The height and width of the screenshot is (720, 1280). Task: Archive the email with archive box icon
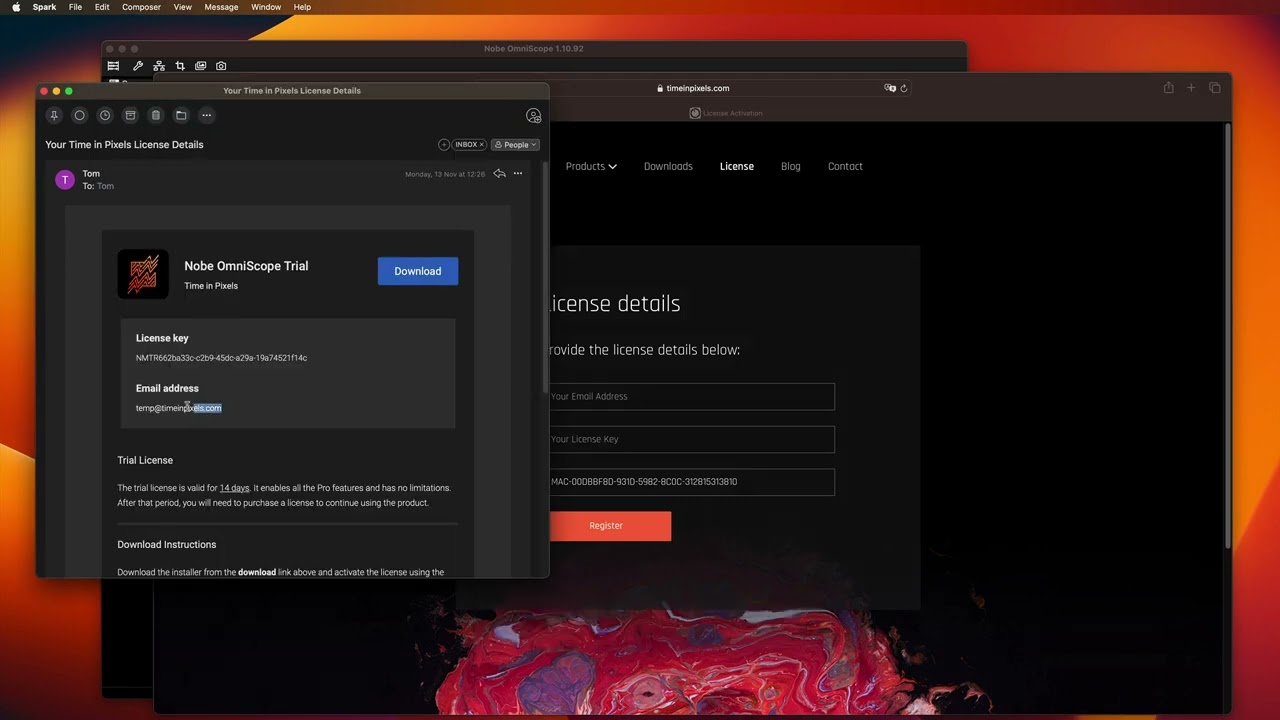[130, 115]
